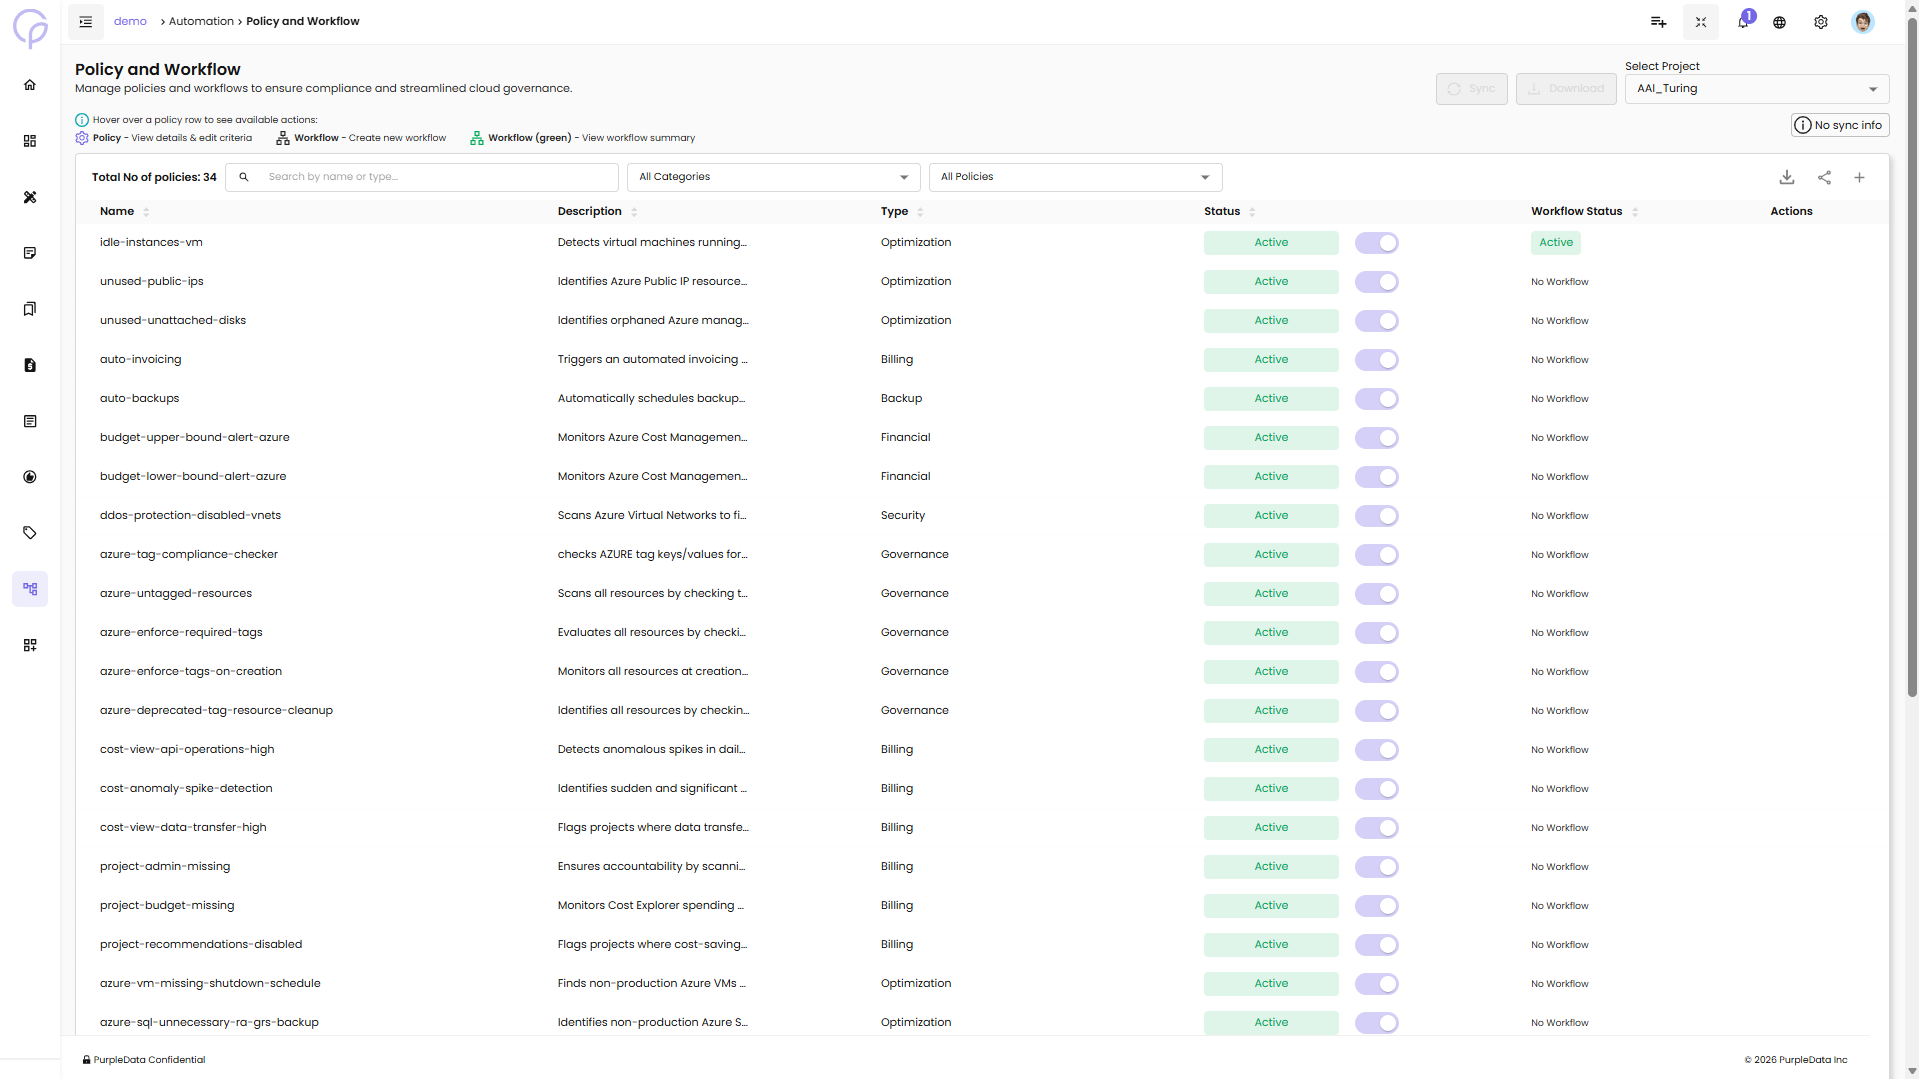The height and width of the screenshot is (1079, 1919).
Task: Click the globe language icon
Action: click(x=1779, y=22)
